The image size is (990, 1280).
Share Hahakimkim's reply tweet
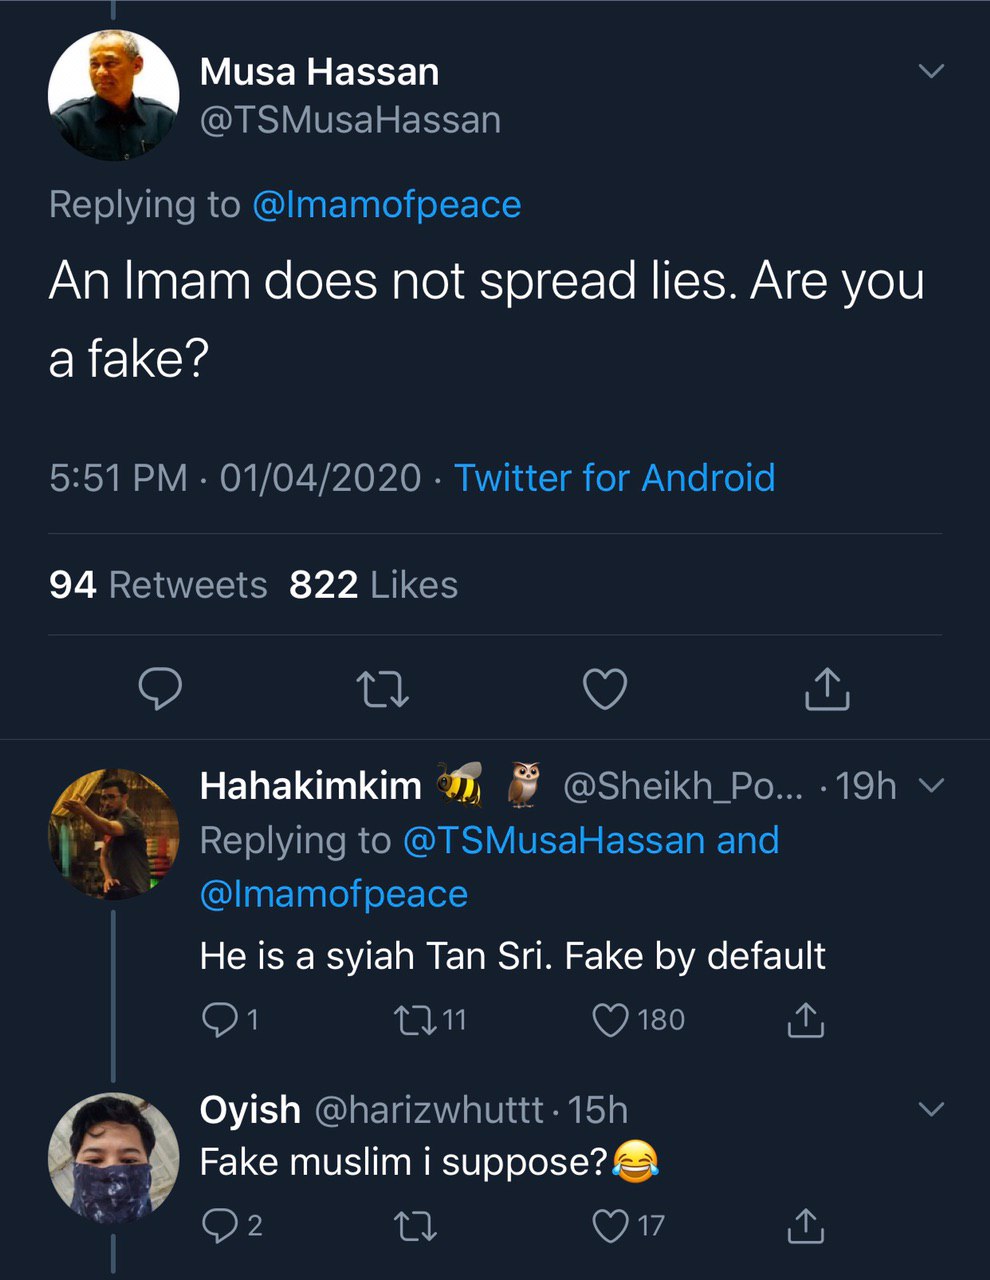tap(805, 1019)
